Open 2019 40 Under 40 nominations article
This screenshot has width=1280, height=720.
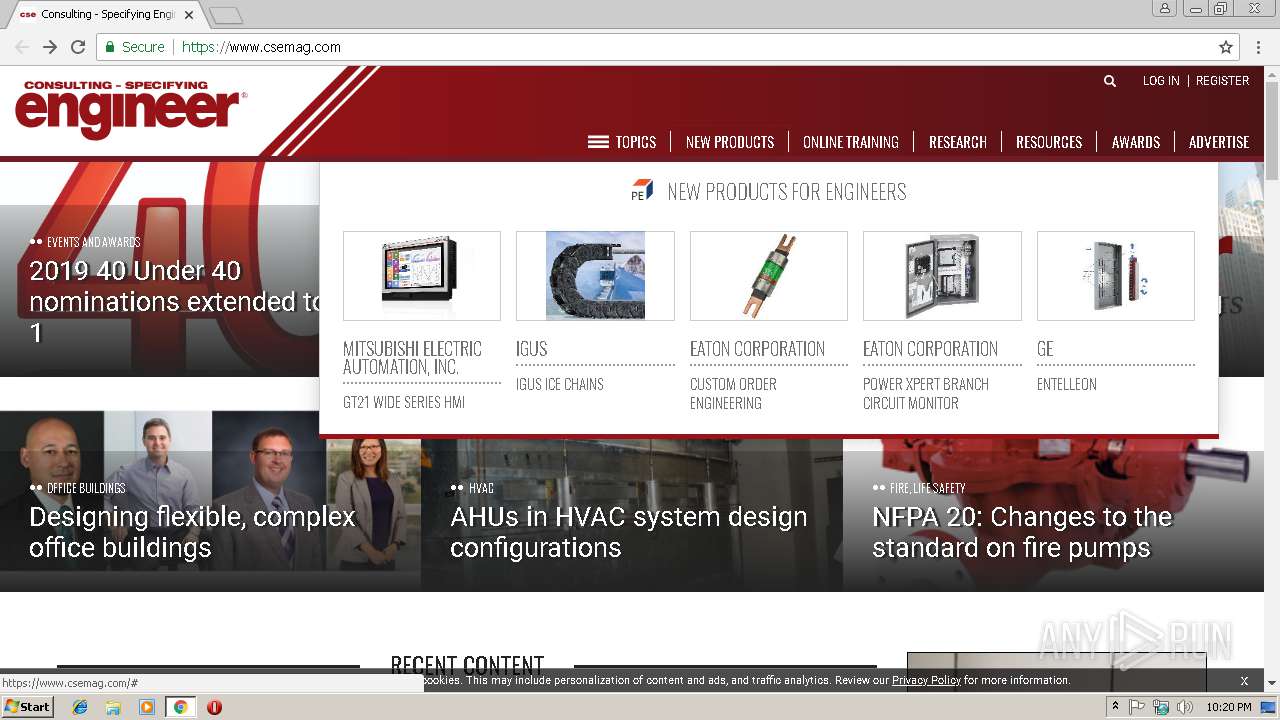point(175,301)
